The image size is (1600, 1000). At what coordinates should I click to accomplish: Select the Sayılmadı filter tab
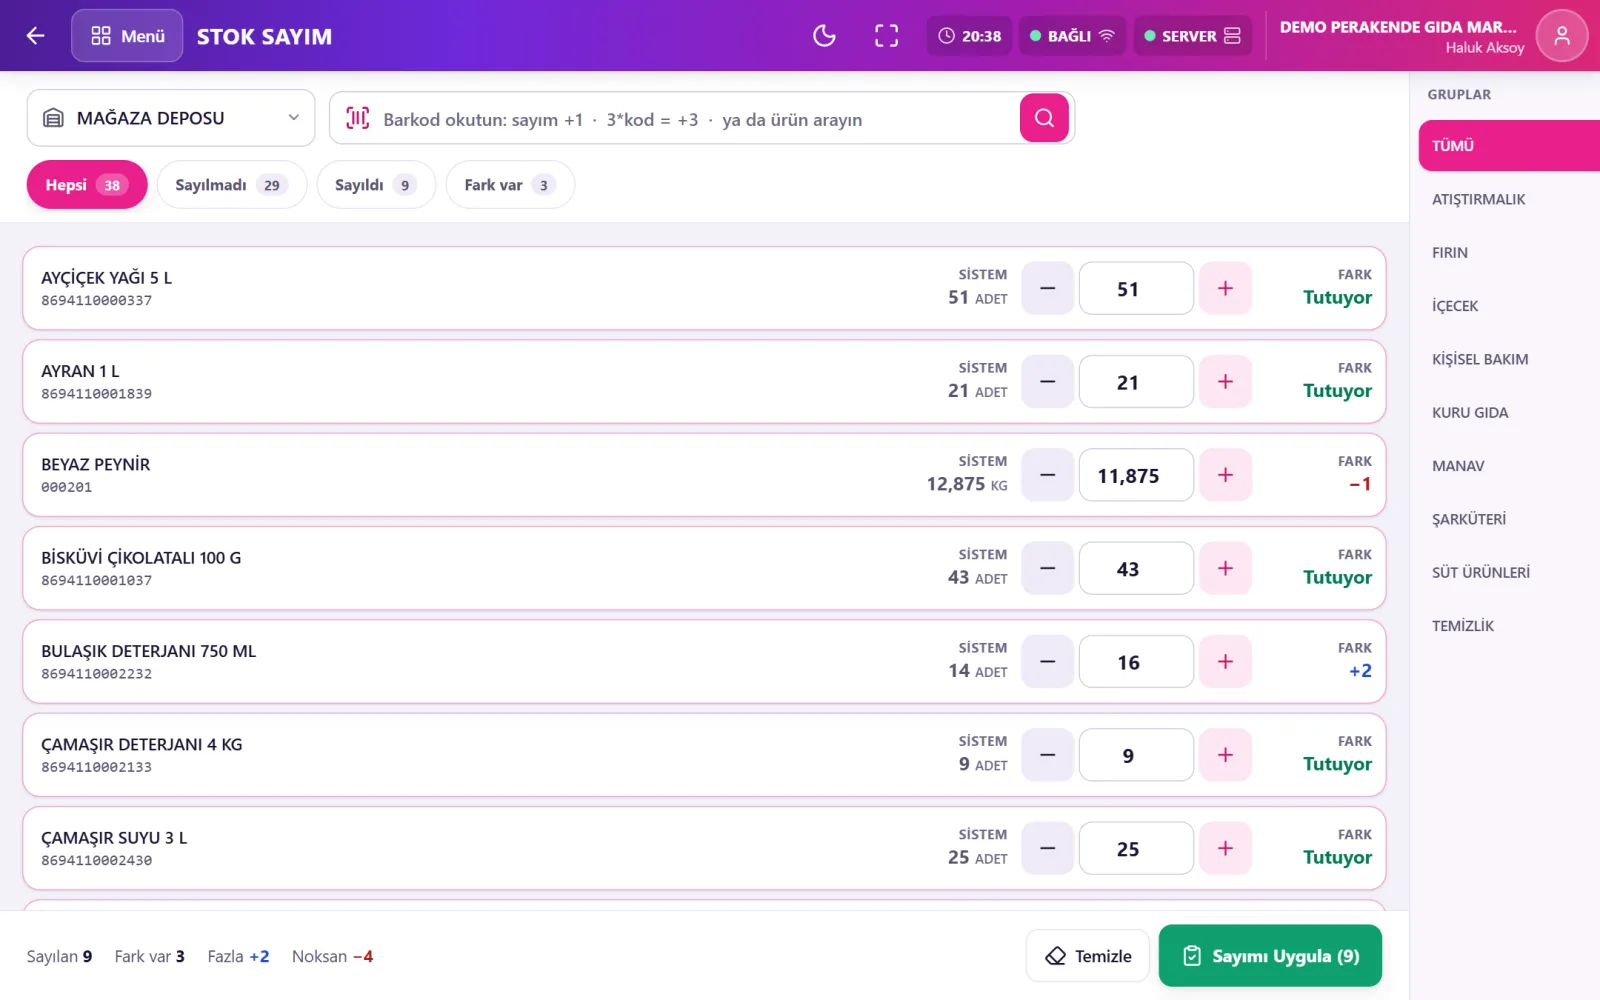[232, 185]
